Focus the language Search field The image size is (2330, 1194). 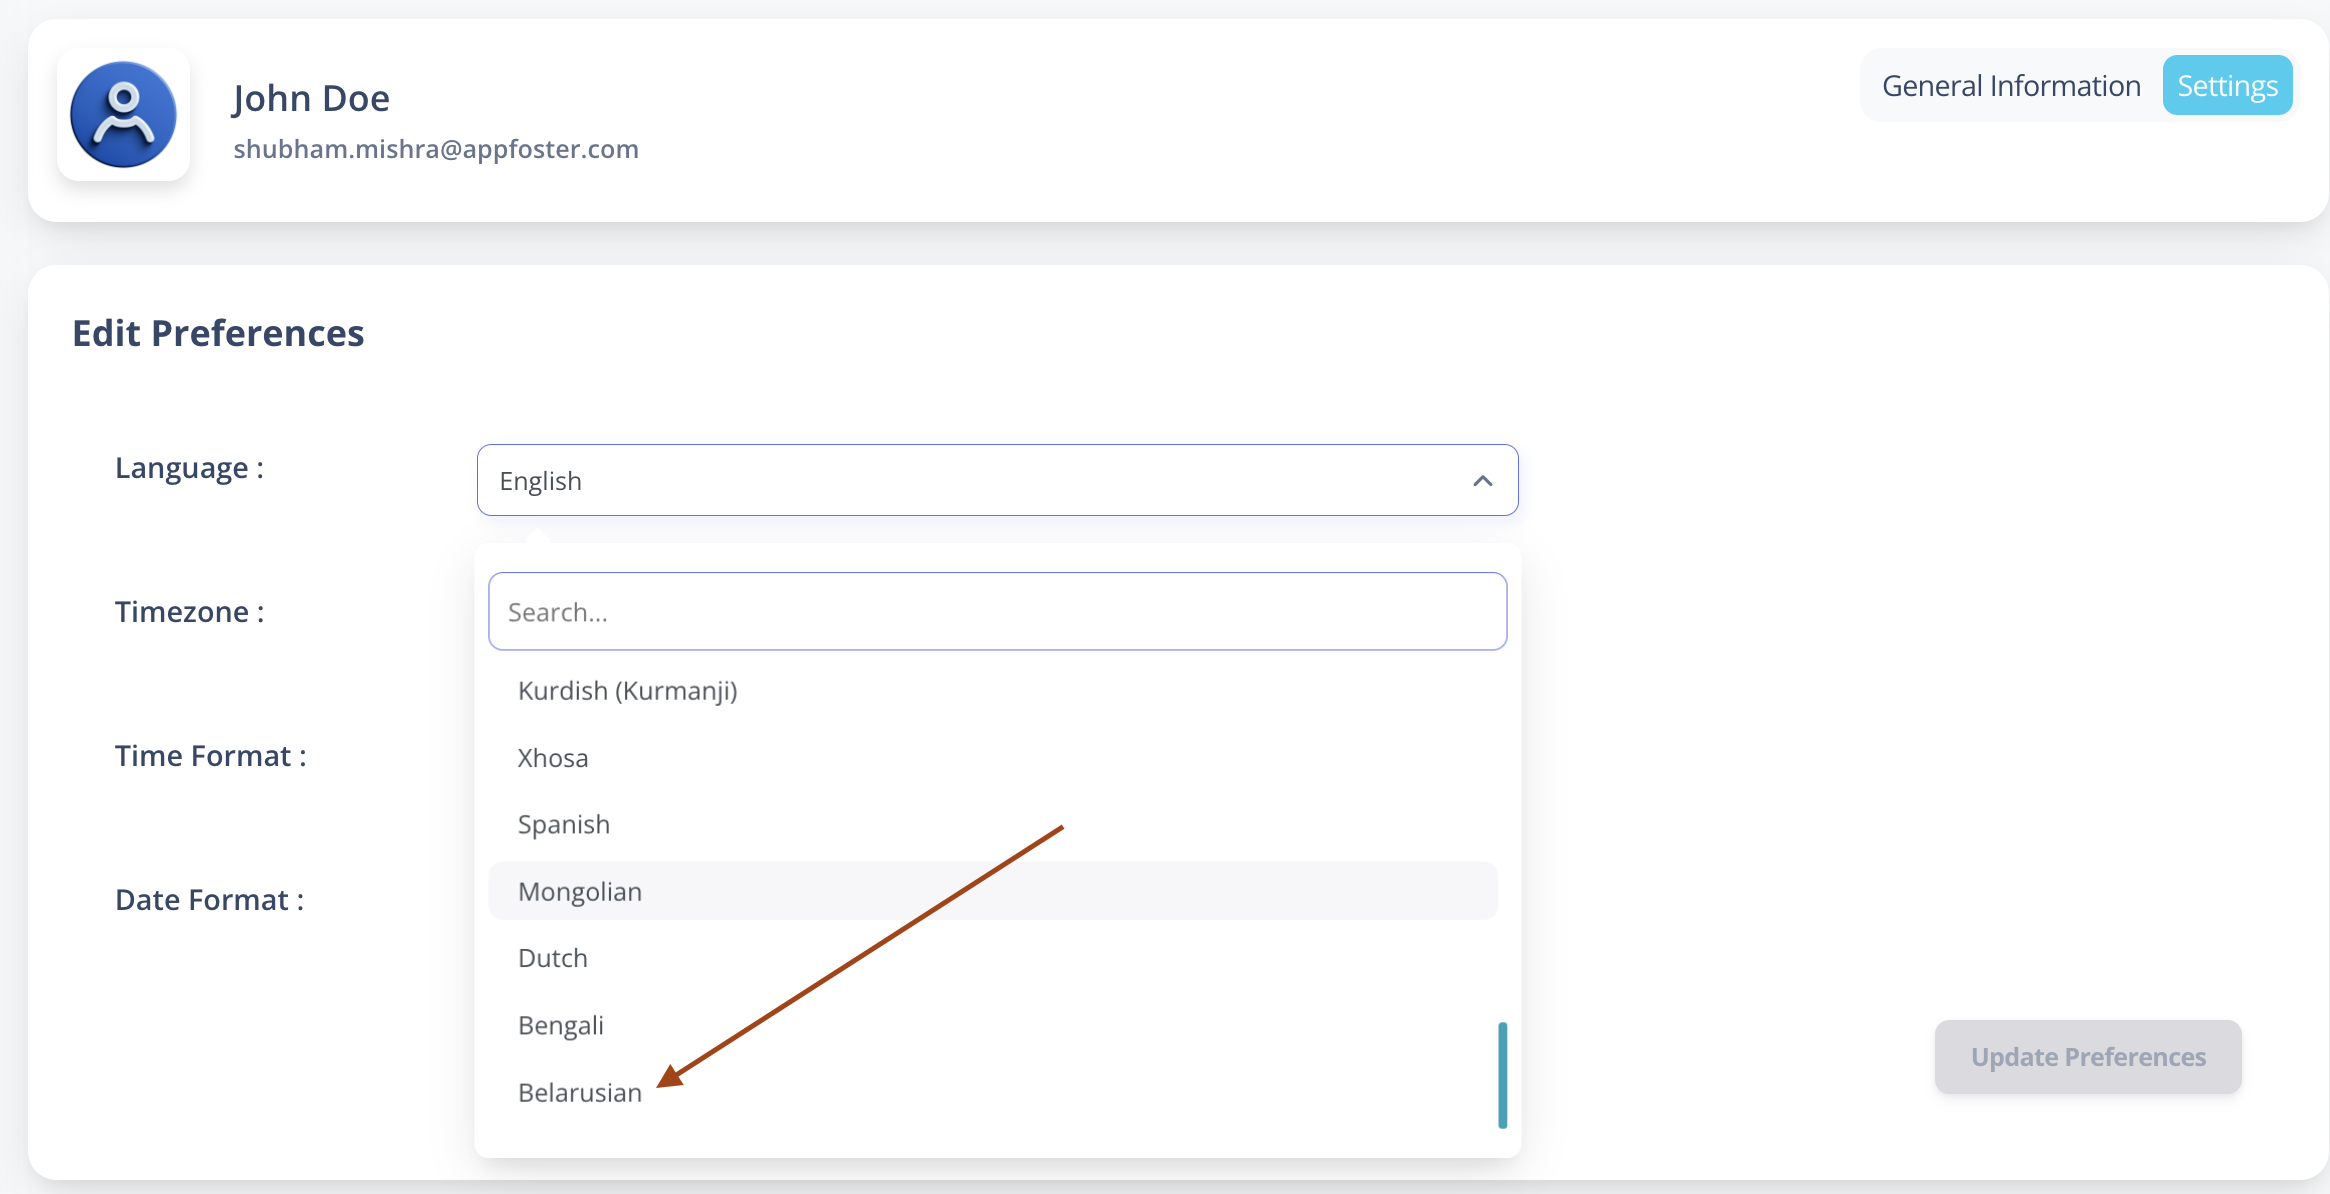point(997,612)
